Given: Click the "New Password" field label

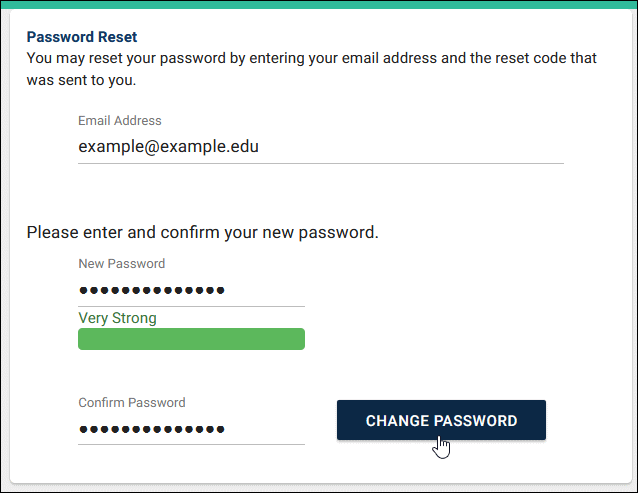Looking at the screenshot, I should [x=121, y=264].
